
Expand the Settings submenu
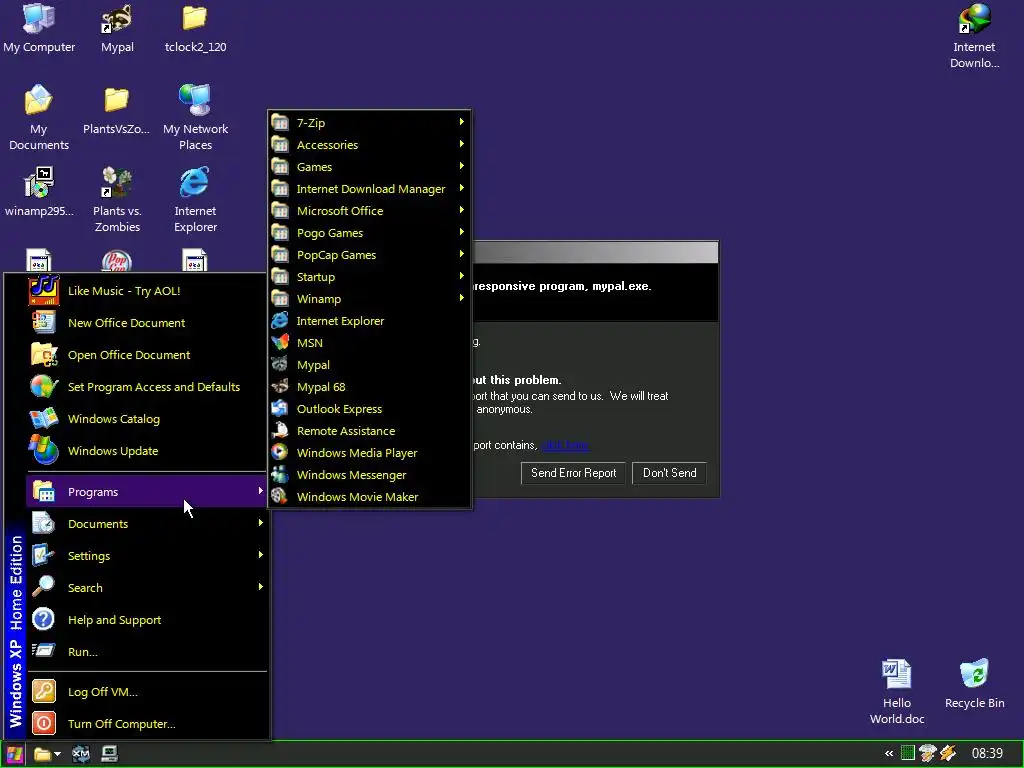(x=146, y=556)
